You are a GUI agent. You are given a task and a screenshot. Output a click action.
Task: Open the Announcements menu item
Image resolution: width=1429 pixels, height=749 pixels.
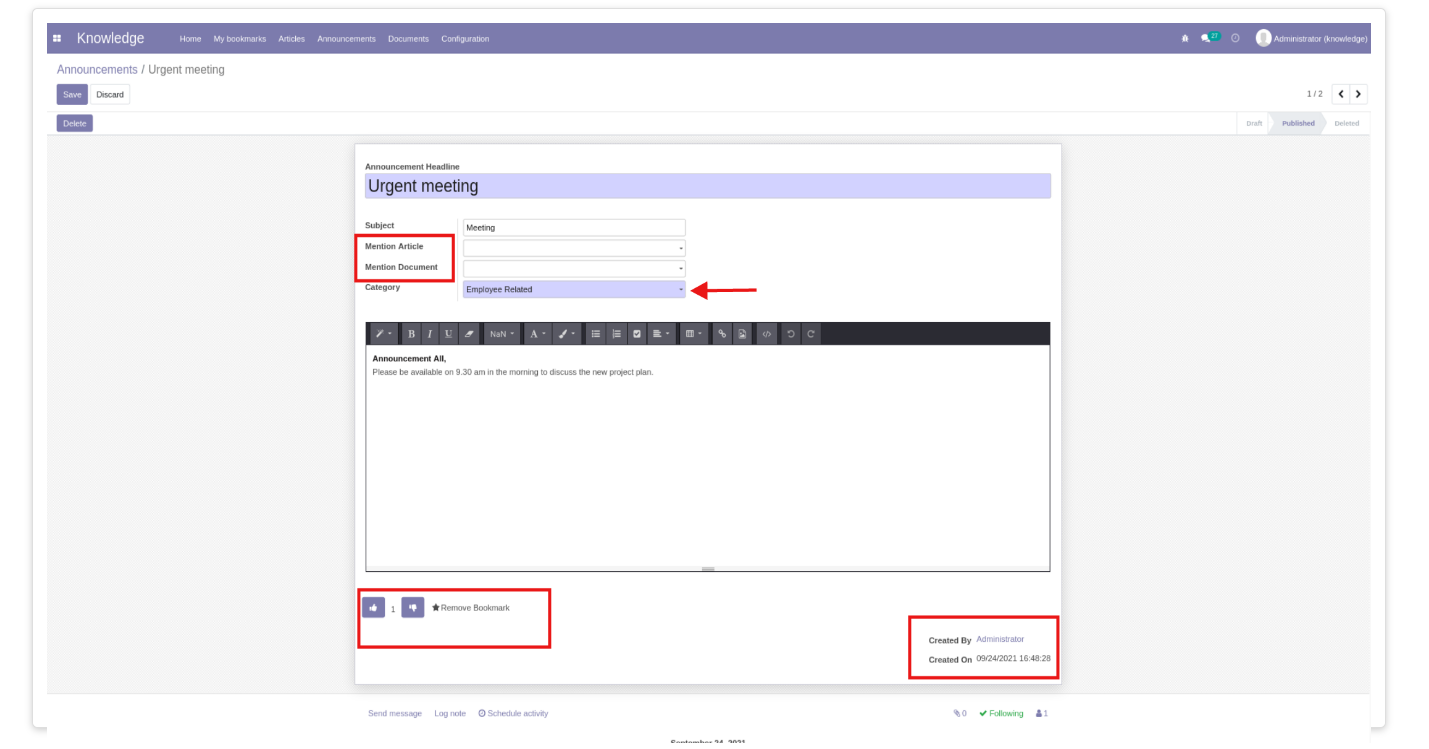pos(346,39)
